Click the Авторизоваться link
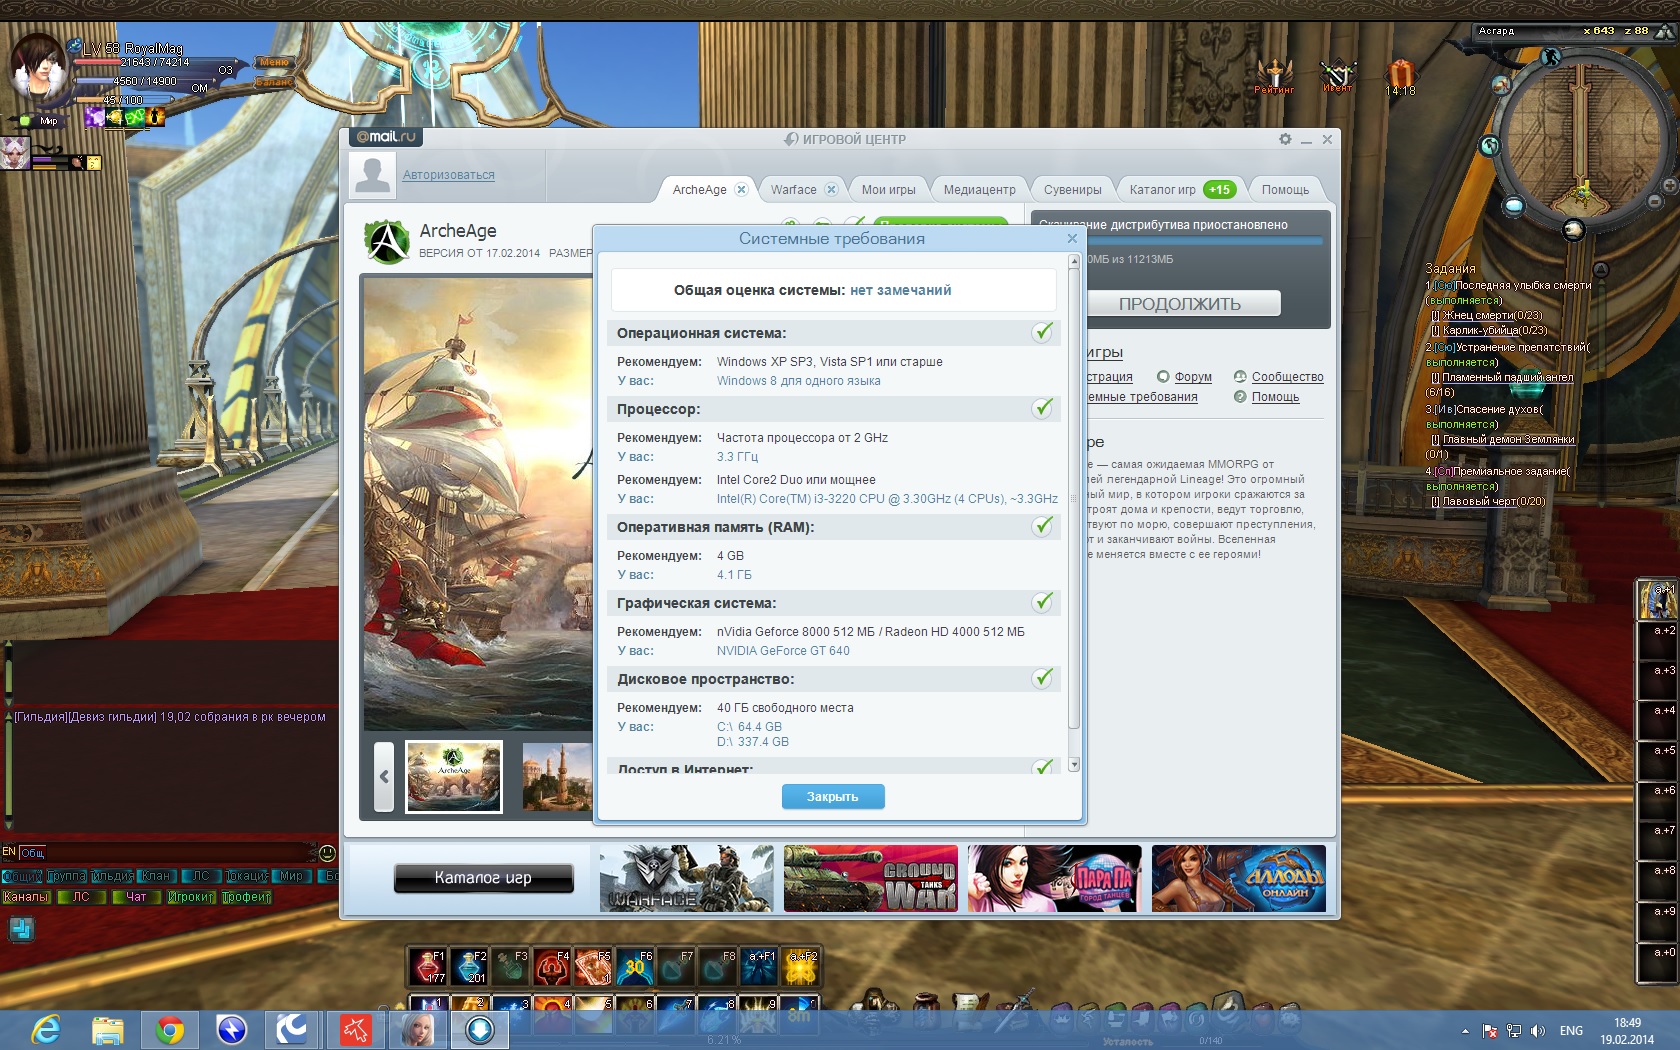Image resolution: width=1680 pixels, height=1050 pixels. [449, 175]
